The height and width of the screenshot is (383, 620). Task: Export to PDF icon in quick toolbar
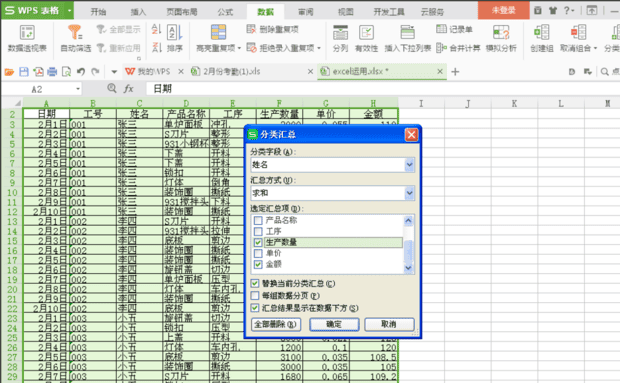[x=38, y=72]
